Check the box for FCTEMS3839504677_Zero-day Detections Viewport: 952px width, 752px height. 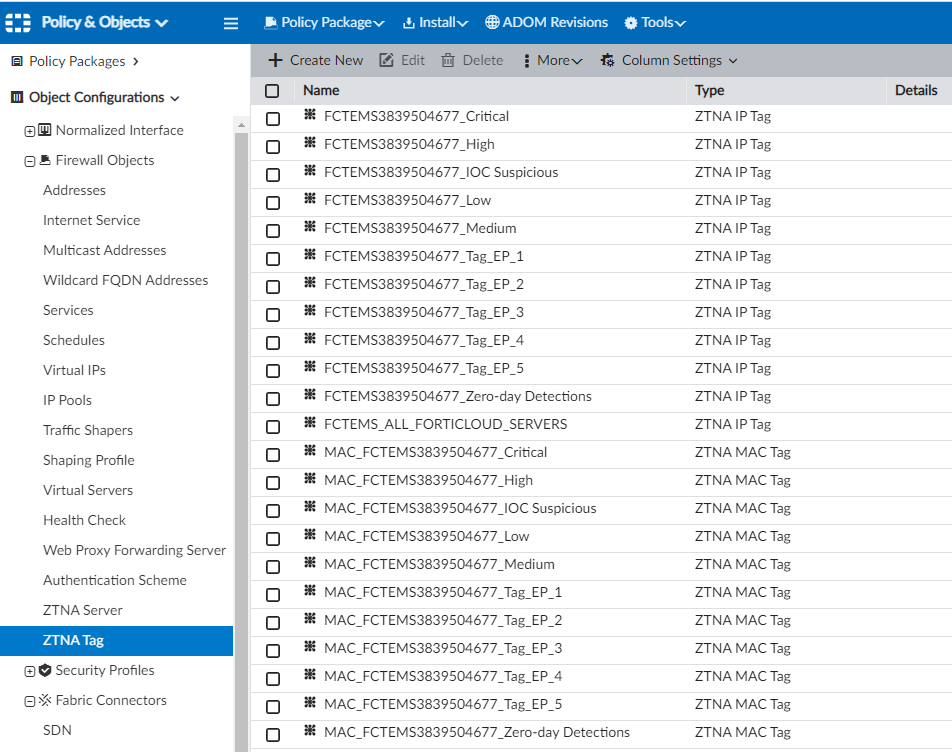pyautogui.click(x=273, y=398)
